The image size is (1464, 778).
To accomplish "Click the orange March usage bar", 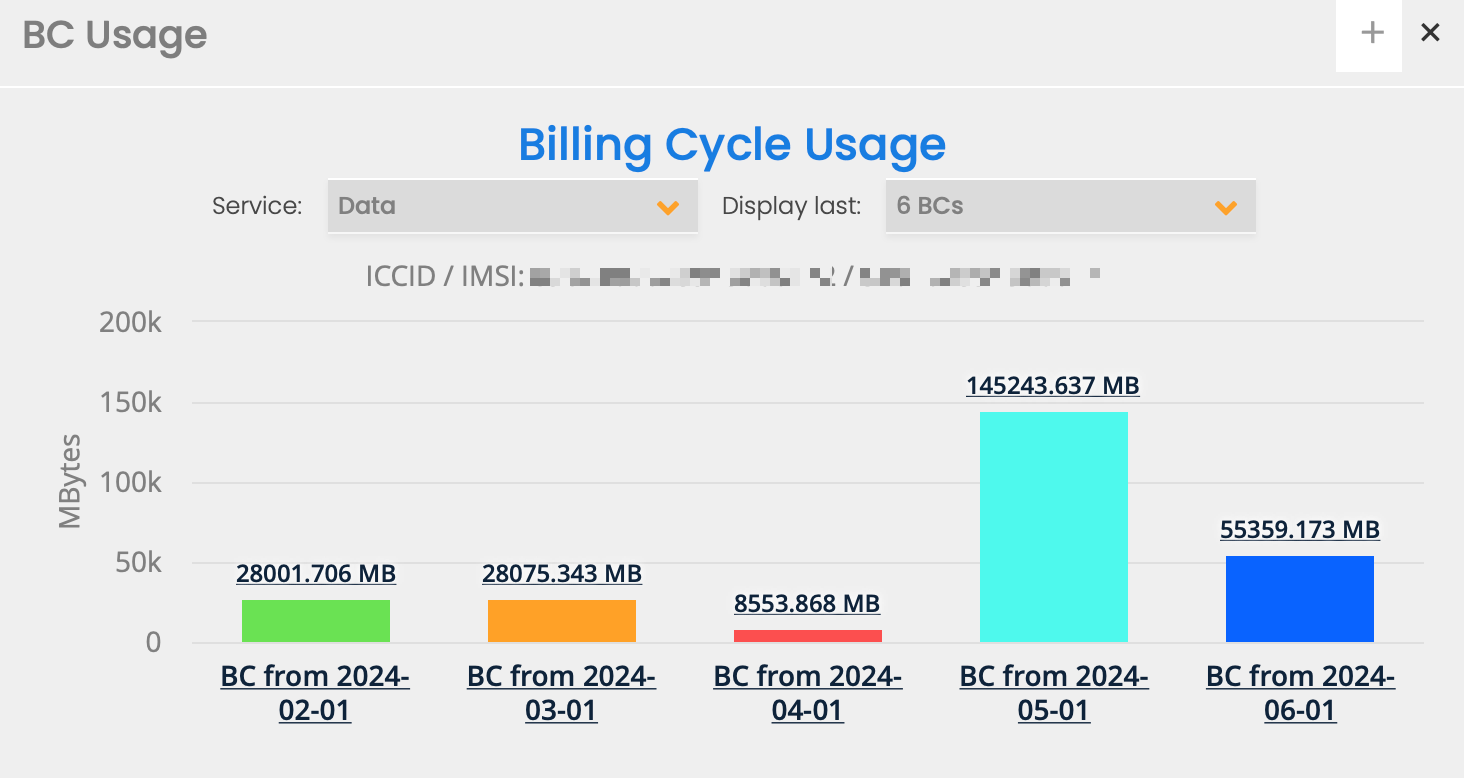I will 562,621.
